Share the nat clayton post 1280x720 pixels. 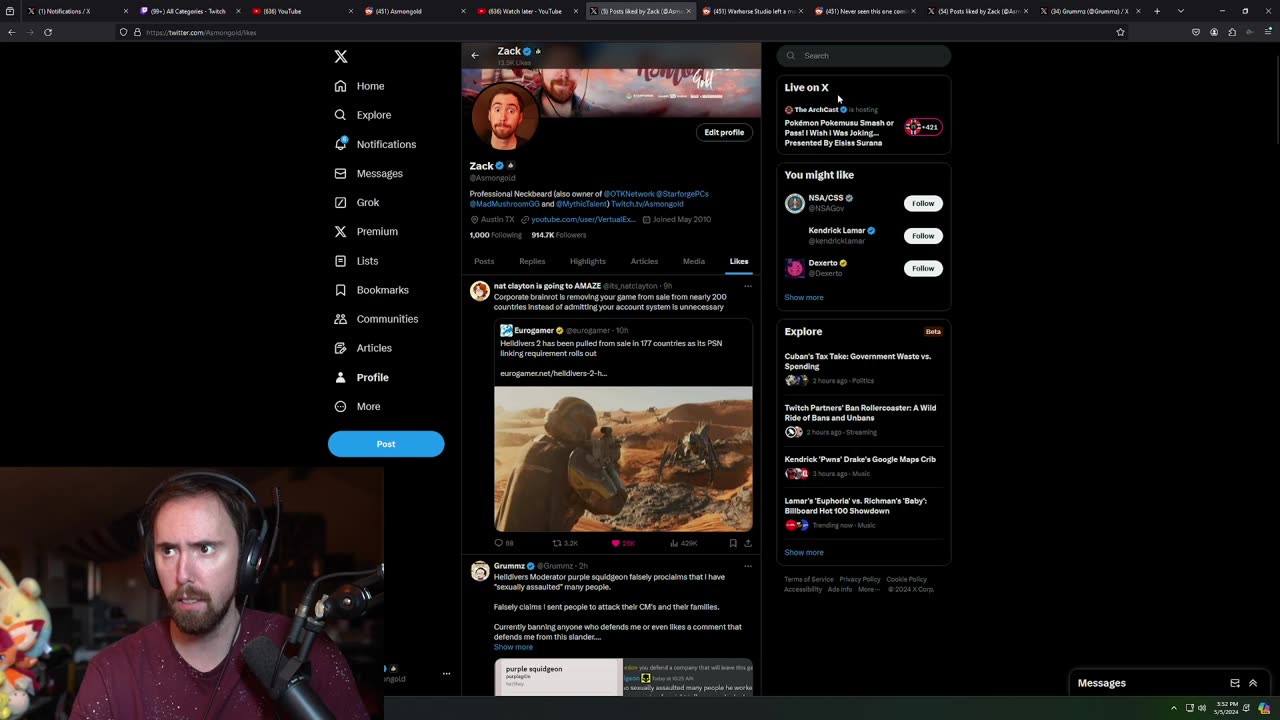tap(747, 543)
